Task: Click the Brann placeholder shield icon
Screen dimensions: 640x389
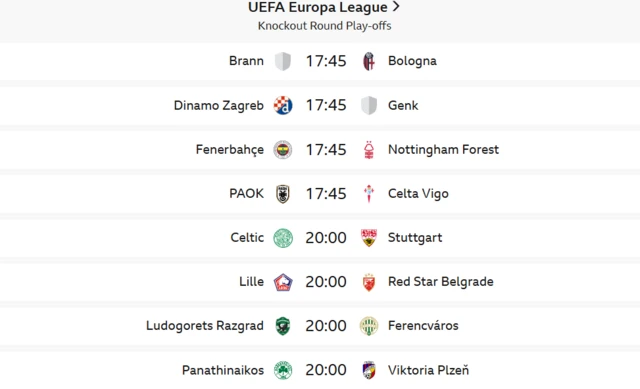Action: [x=283, y=61]
